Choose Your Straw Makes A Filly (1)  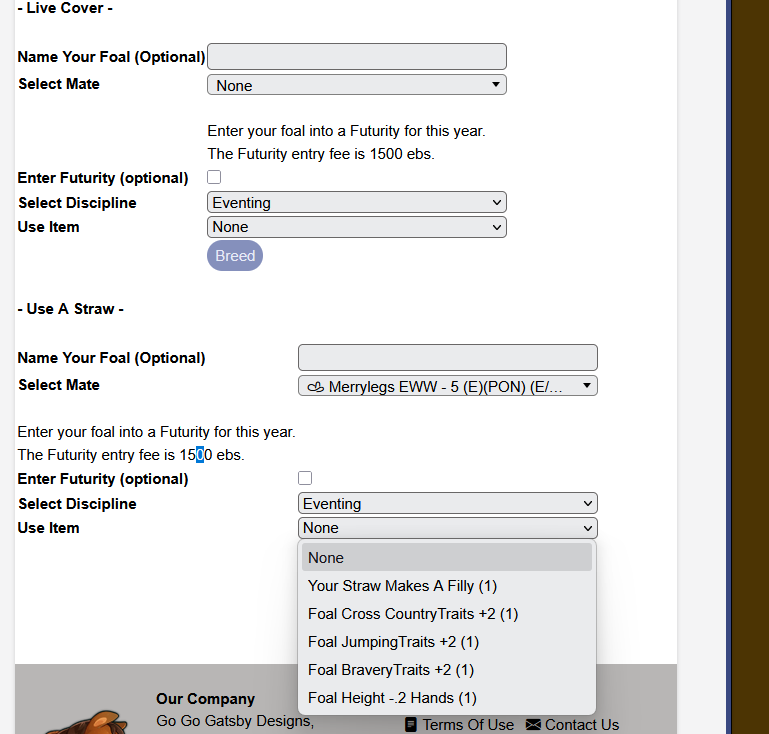(447, 586)
